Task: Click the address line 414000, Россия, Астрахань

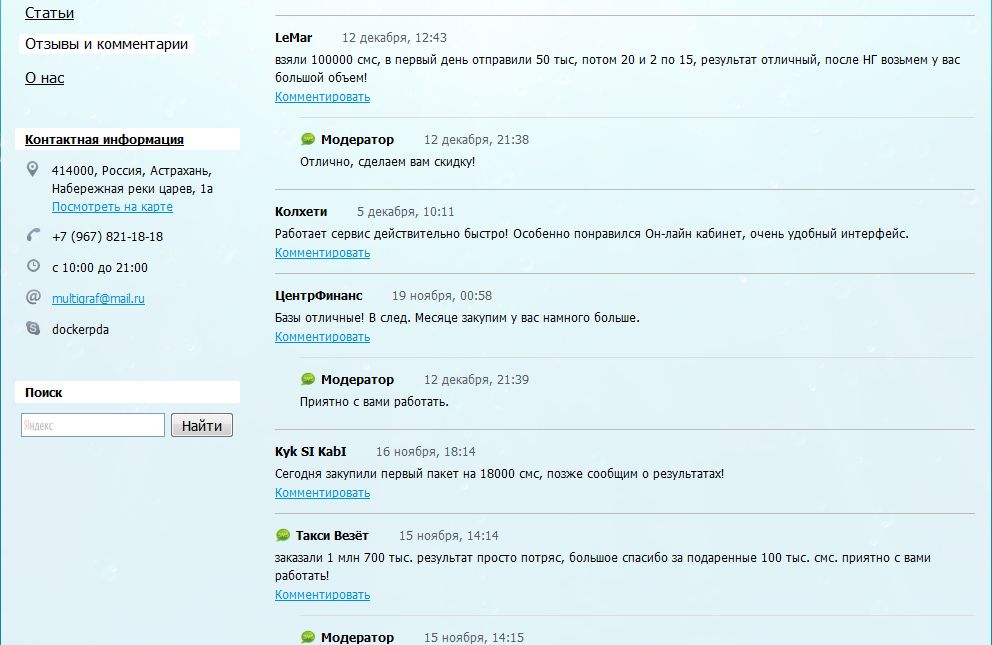Action: pos(132,171)
